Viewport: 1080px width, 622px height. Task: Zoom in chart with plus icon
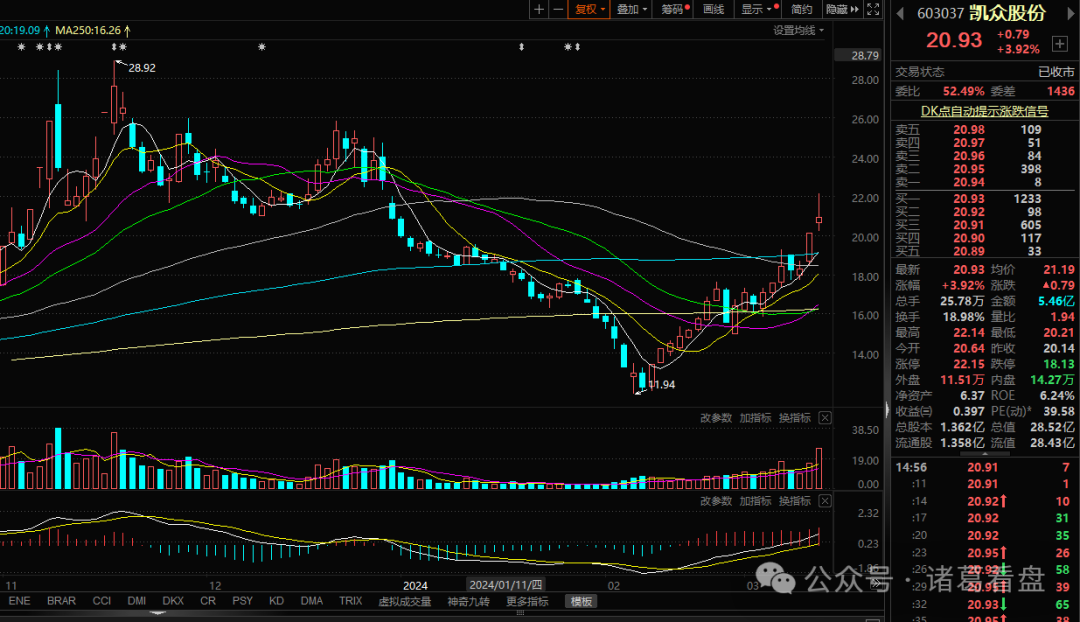coord(539,9)
